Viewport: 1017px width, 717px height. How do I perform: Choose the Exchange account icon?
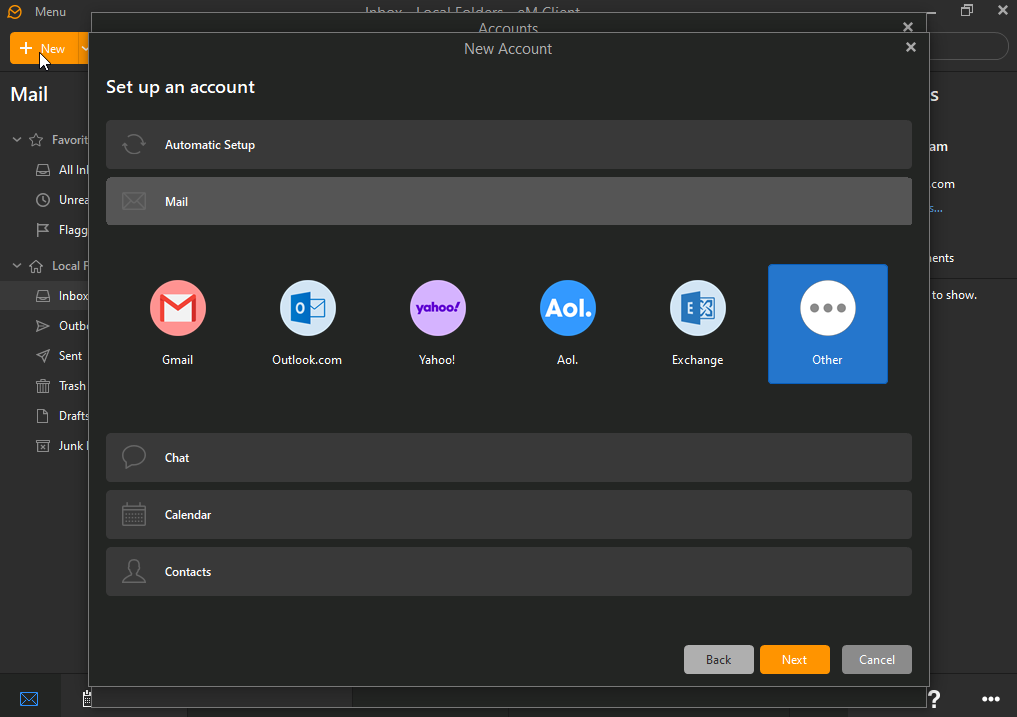(698, 308)
